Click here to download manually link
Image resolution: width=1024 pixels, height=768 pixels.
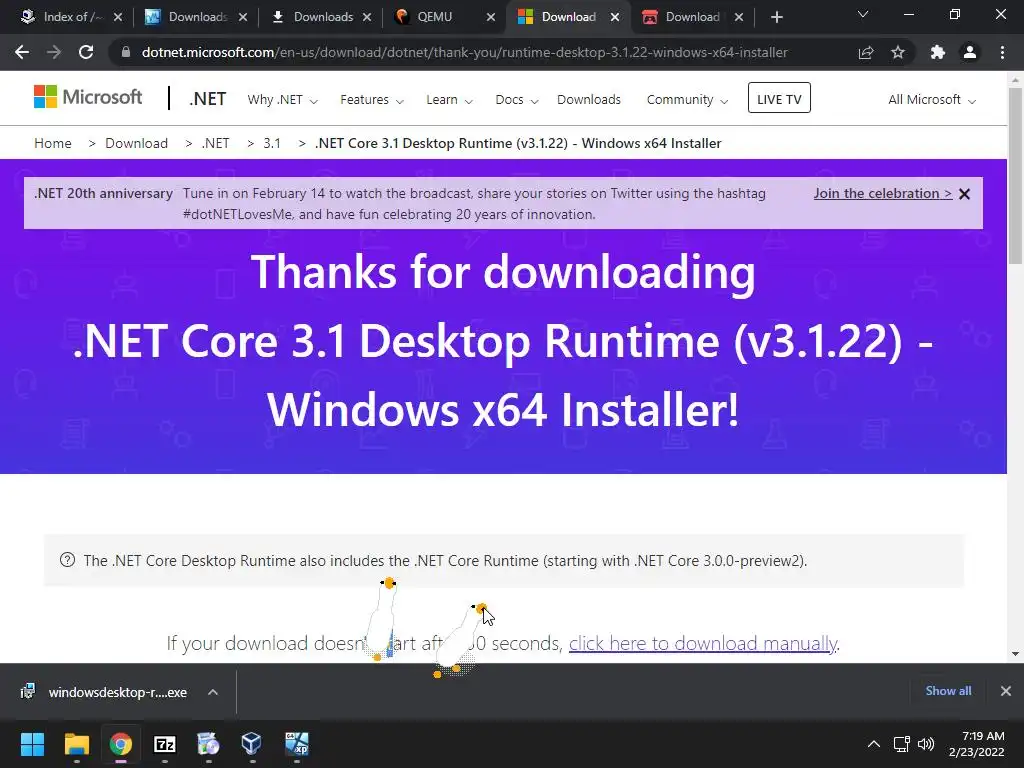point(703,643)
